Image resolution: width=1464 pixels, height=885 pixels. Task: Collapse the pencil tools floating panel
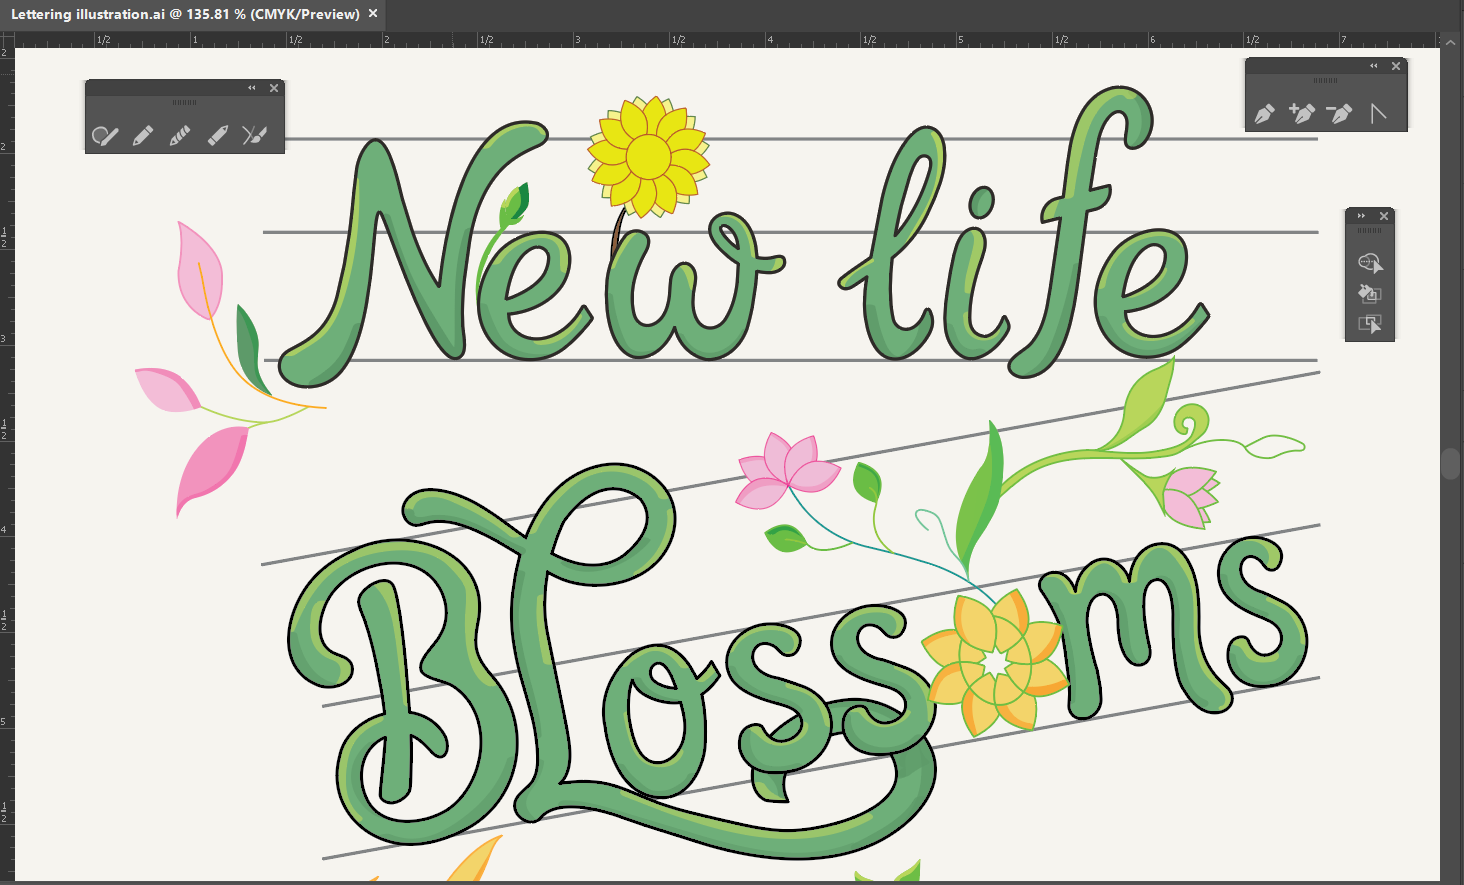click(x=252, y=88)
